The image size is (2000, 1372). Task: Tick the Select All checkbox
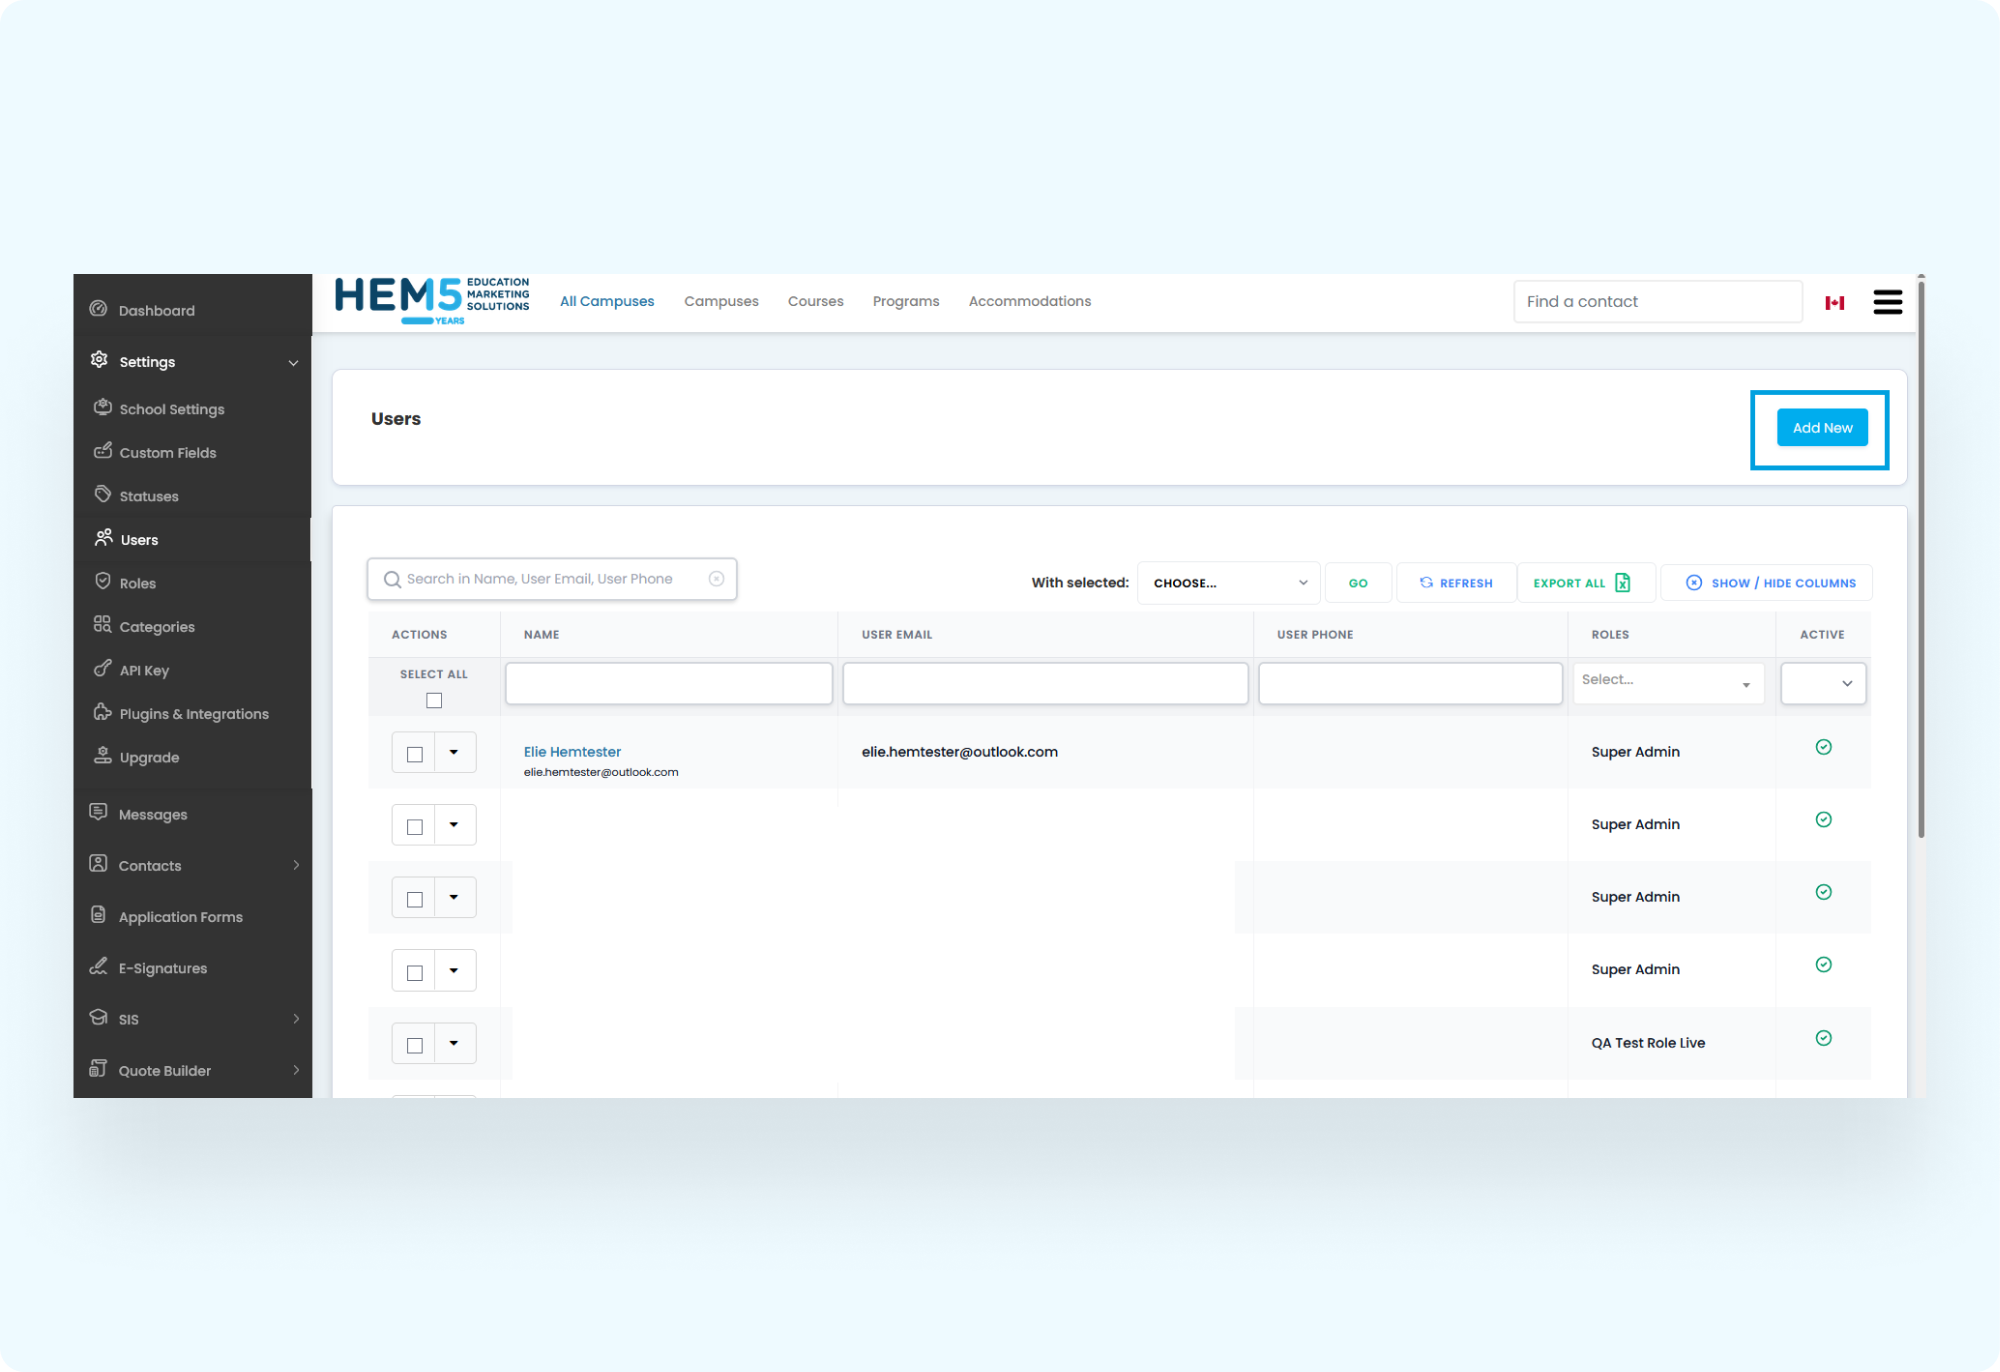(x=433, y=700)
